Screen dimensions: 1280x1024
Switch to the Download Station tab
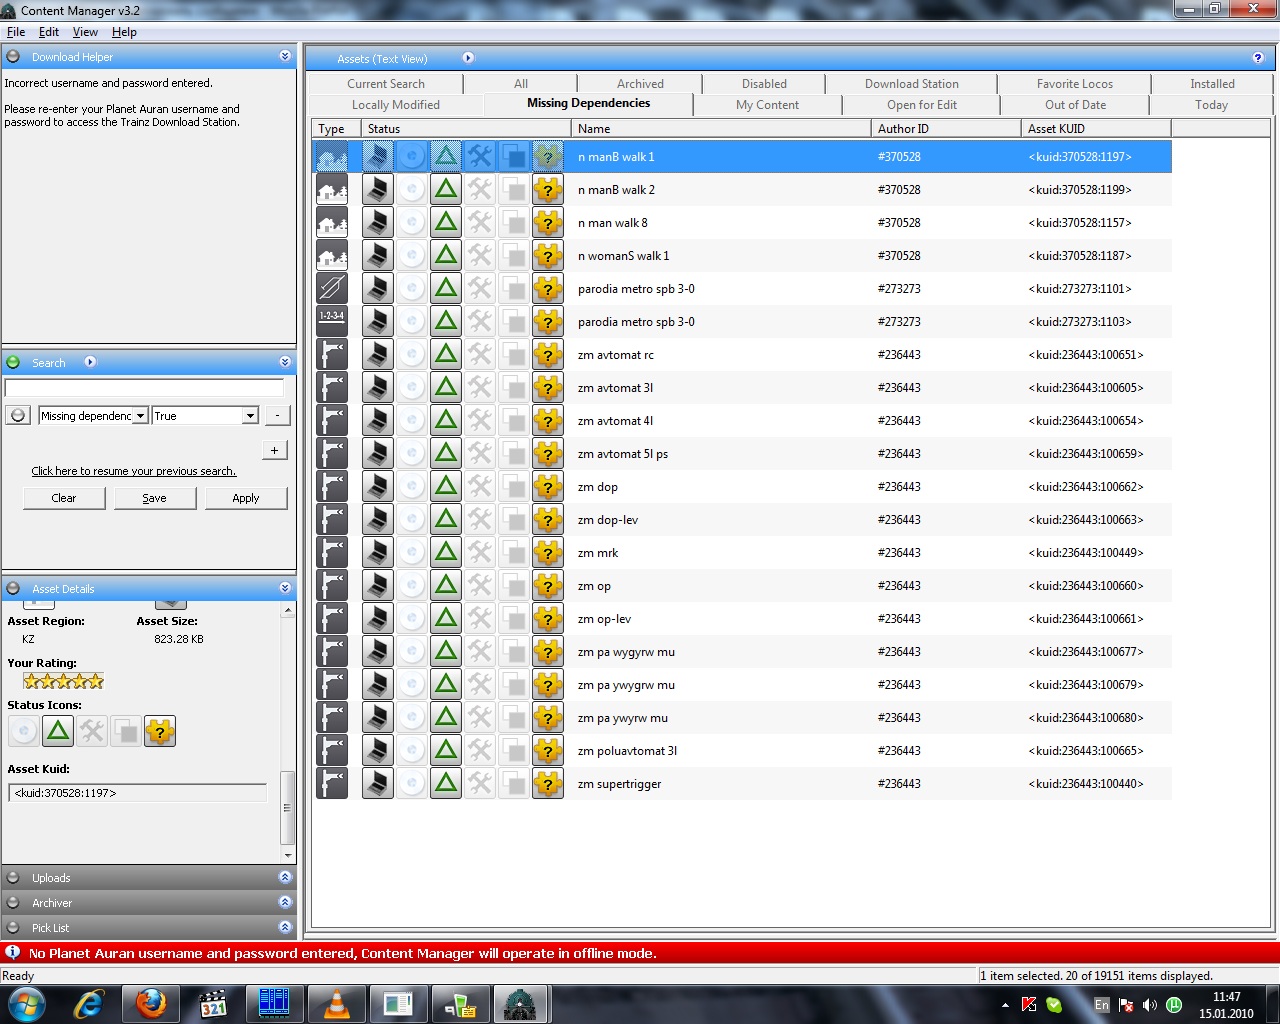click(911, 84)
